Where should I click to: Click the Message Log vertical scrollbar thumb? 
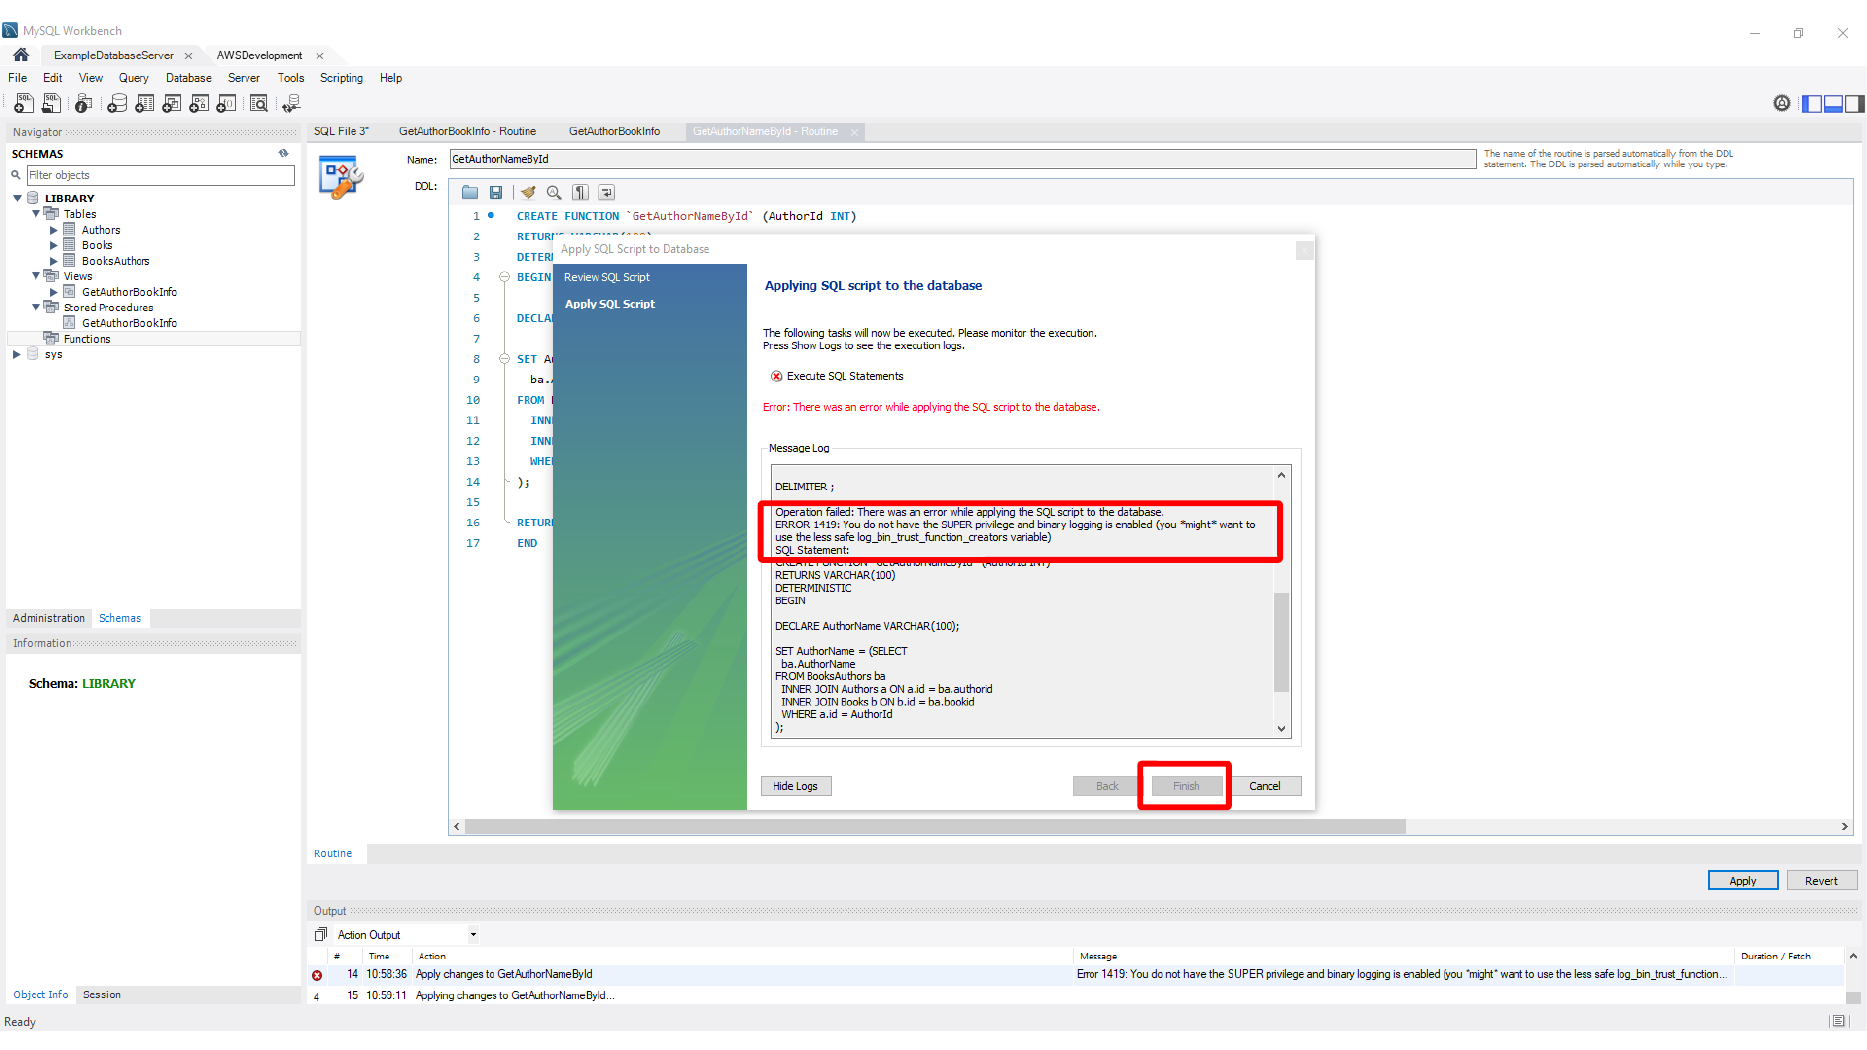1281,642
